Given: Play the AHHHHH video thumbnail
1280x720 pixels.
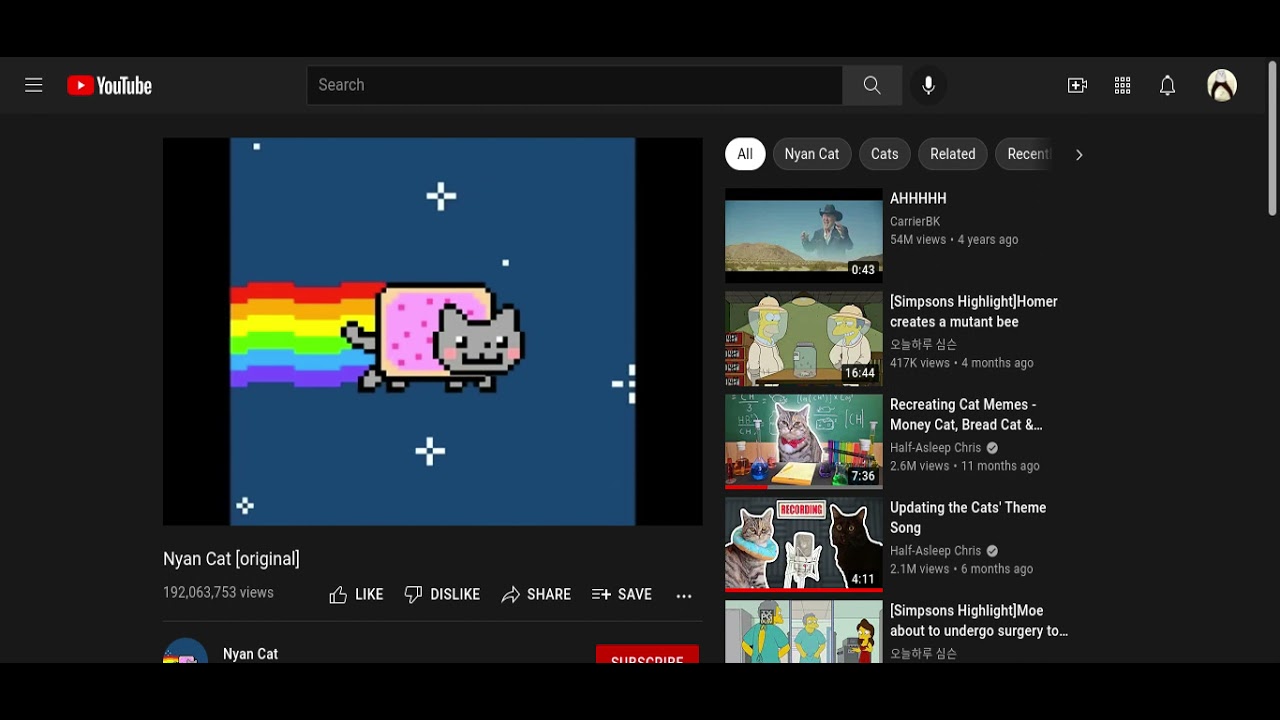Looking at the screenshot, I should (x=804, y=235).
